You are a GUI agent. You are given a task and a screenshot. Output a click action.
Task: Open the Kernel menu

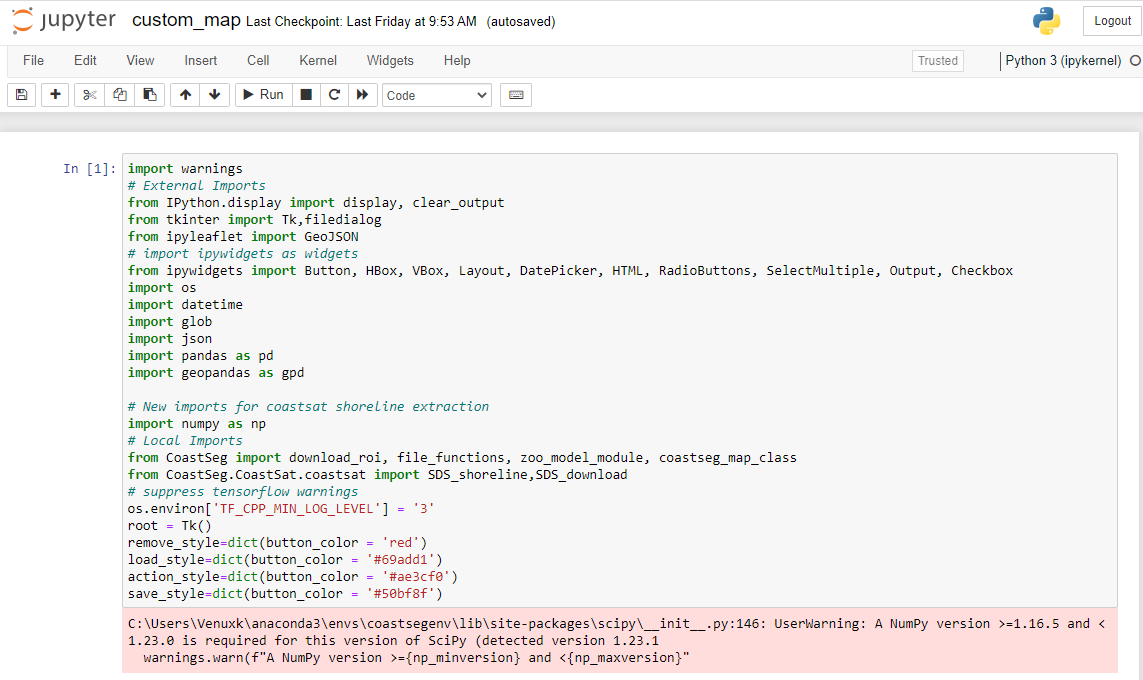[x=317, y=60]
